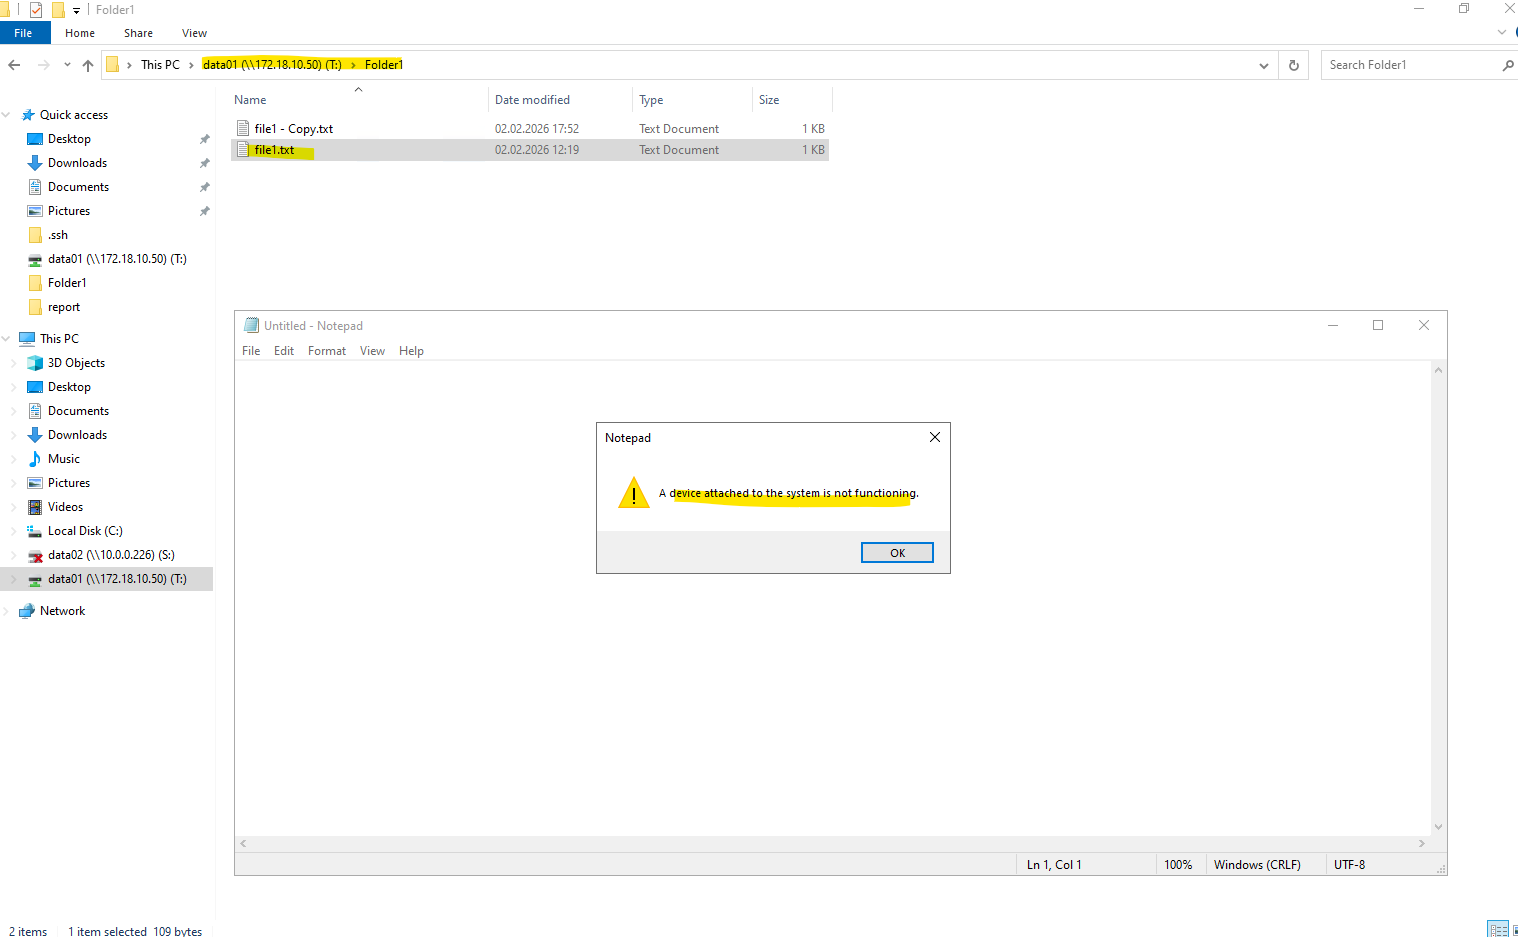
Task: Click the Local Disk (C:) drive icon
Action: click(x=35, y=531)
